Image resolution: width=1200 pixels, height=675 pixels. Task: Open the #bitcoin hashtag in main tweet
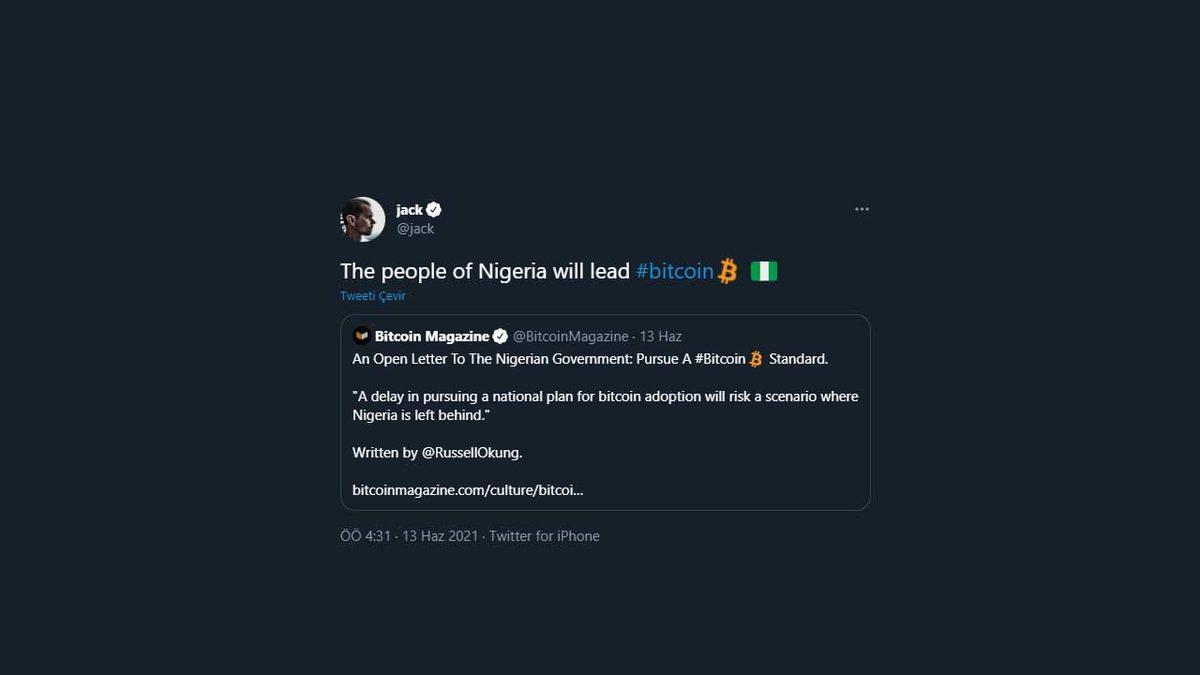tap(675, 271)
